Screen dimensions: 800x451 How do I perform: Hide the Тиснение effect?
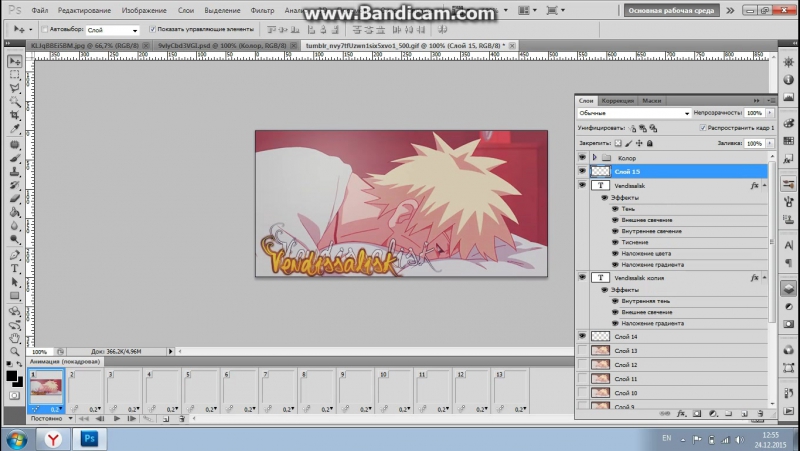coord(615,242)
